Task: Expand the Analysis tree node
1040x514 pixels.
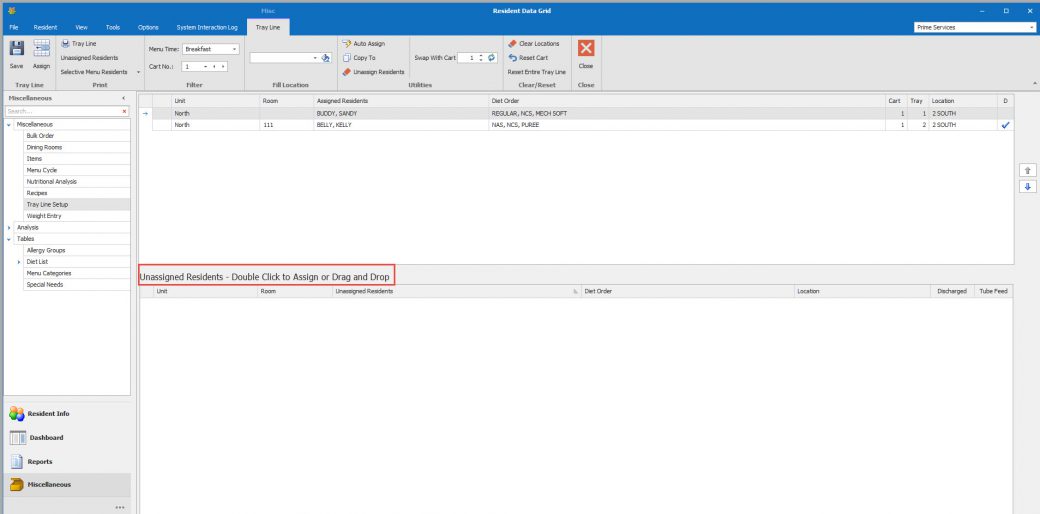Action: [x=9, y=227]
